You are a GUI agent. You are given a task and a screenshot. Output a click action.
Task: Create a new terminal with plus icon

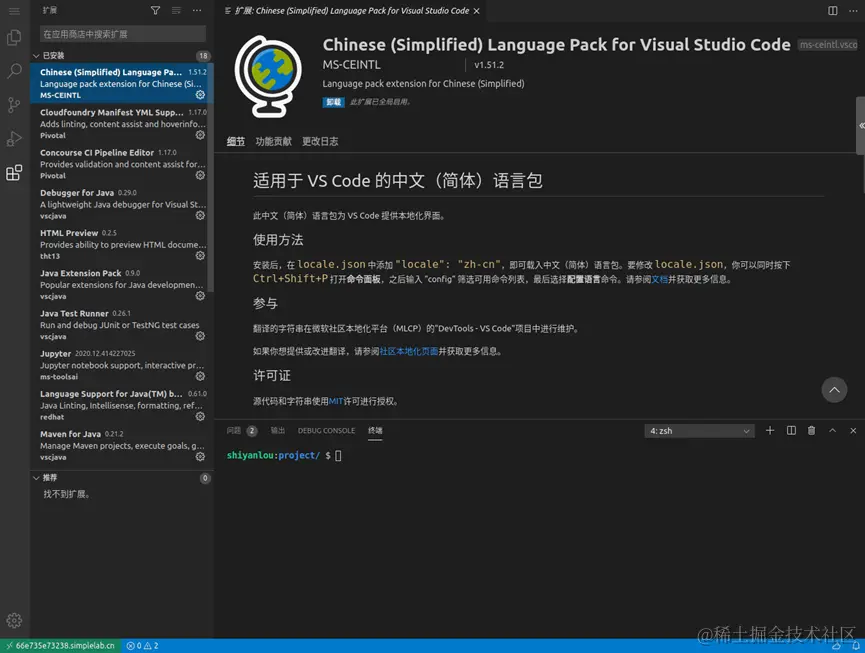click(x=770, y=431)
